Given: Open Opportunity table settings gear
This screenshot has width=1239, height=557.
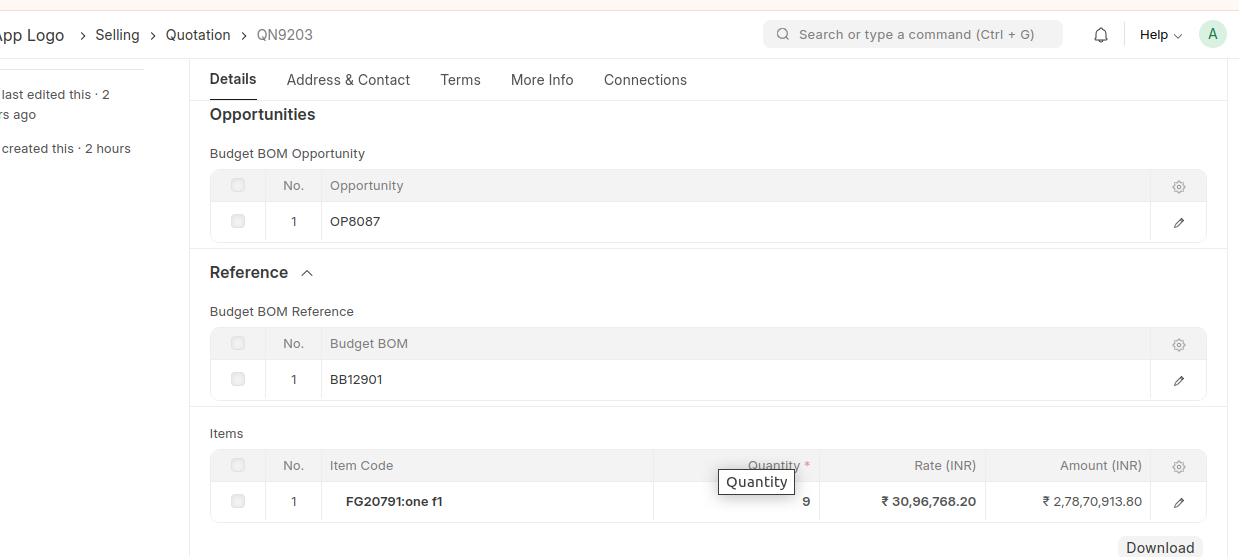Looking at the screenshot, I should [x=1179, y=187].
